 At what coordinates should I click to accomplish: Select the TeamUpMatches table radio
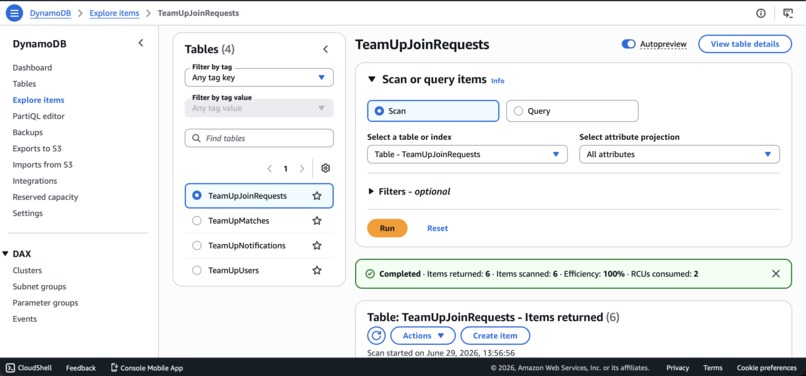point(196,221)
